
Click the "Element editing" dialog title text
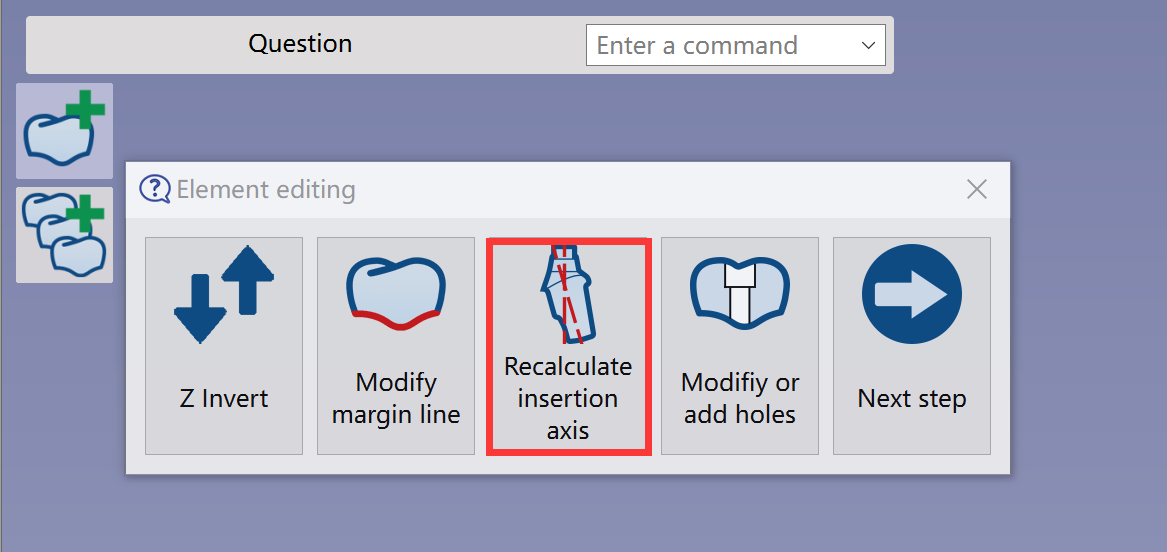[266, 190]
